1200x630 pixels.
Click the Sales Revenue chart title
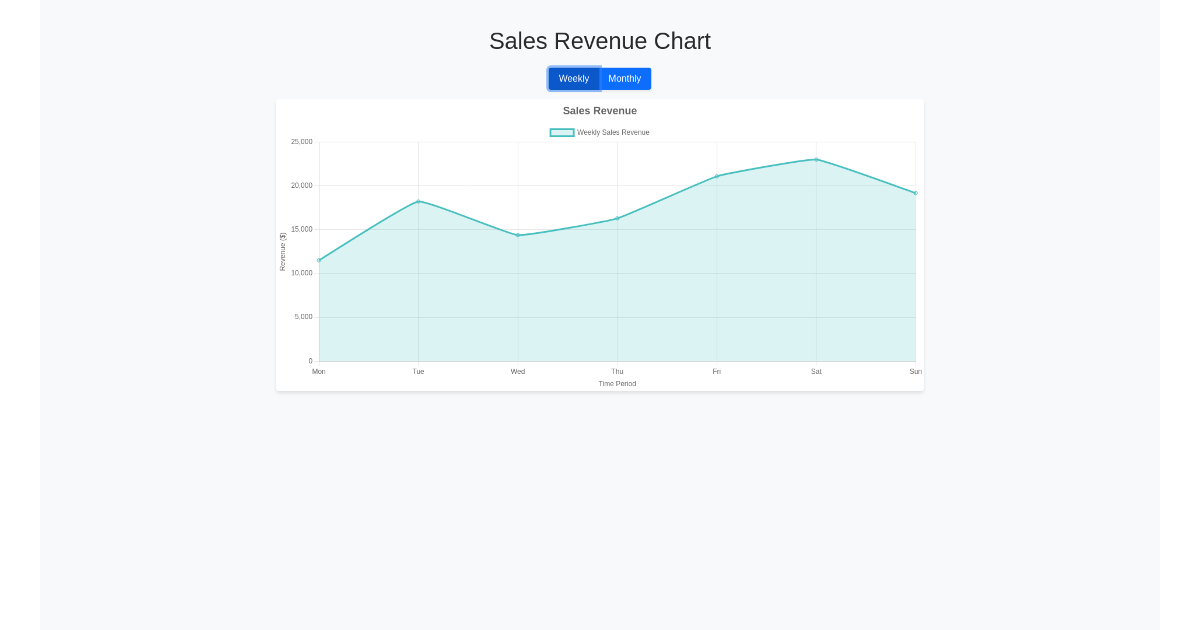coord(599,111)
